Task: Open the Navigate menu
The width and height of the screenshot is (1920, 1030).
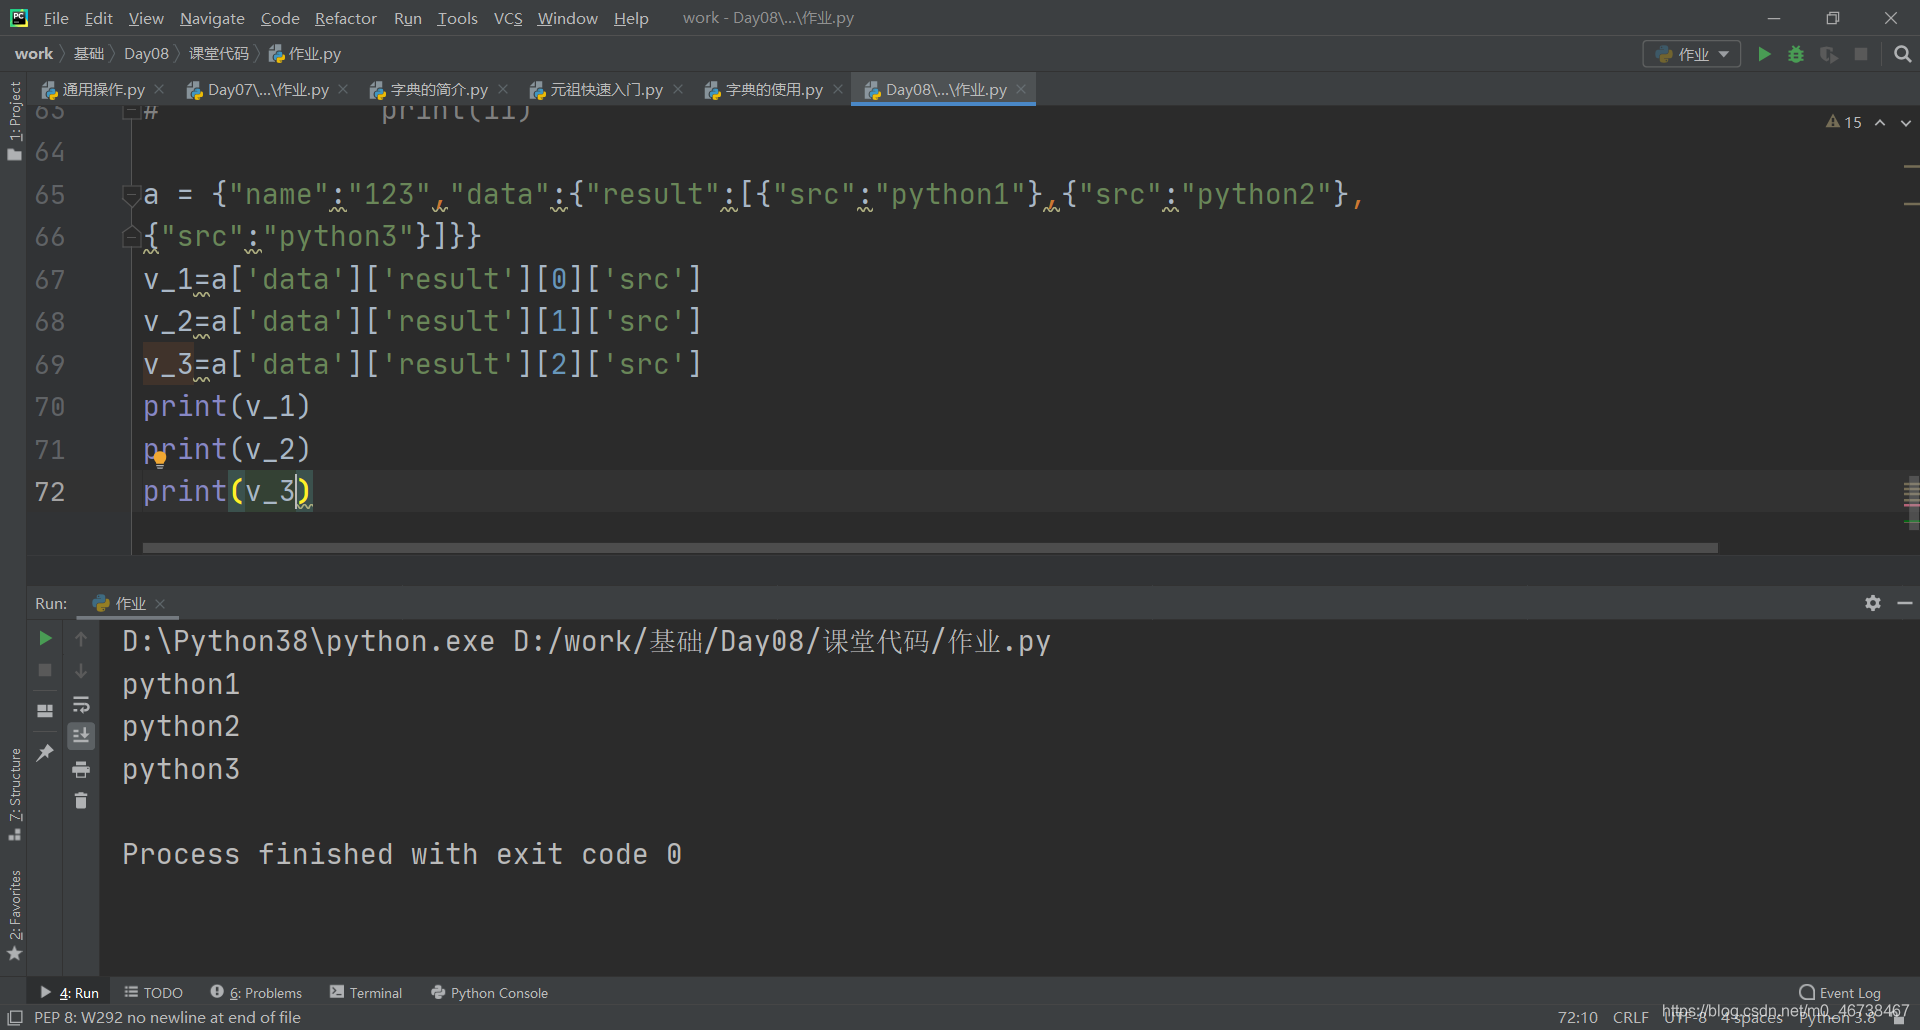Action: pyautogui.click(x=212, y=18)
